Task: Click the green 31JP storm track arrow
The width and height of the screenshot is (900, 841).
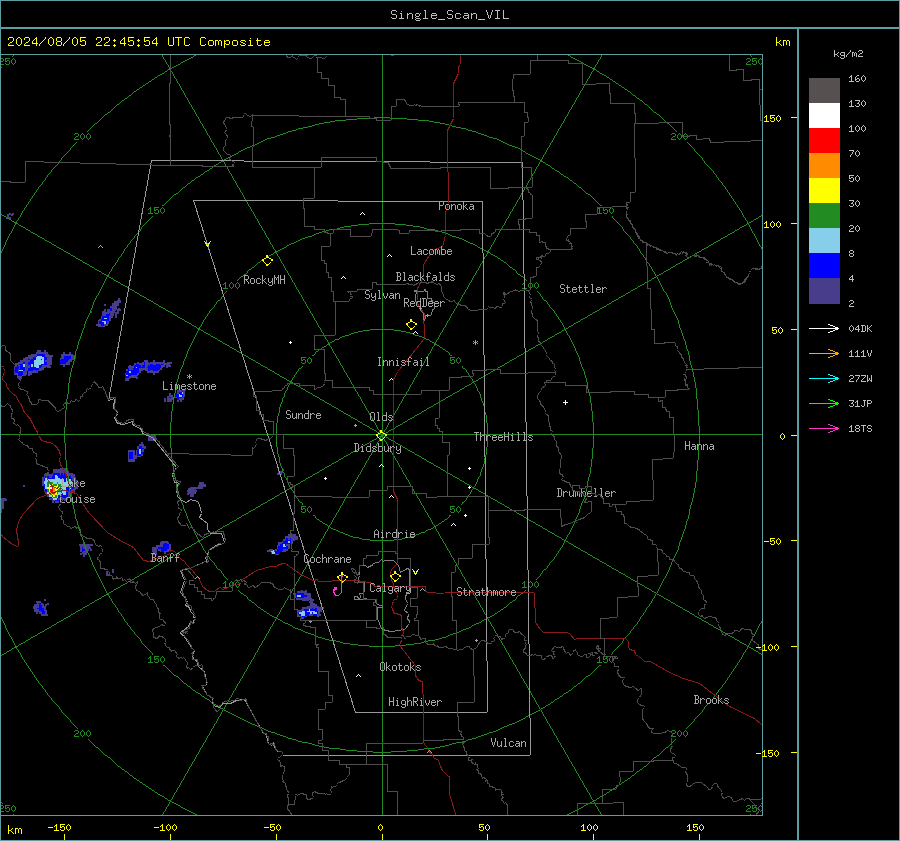Action: coord(824,404)
